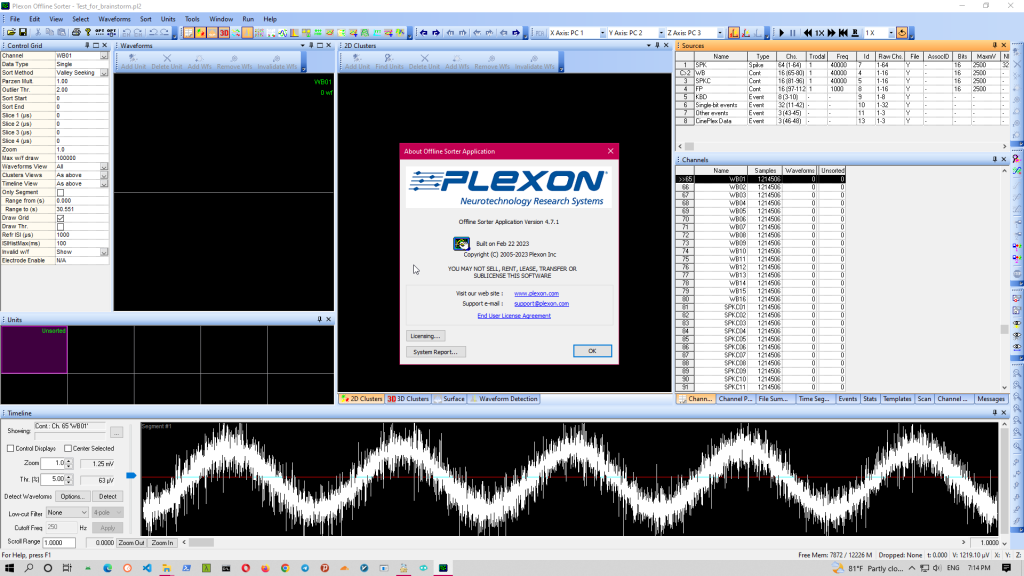1024x576 pixels.
Task: Click the System Report... button
Action: point(435,351)
